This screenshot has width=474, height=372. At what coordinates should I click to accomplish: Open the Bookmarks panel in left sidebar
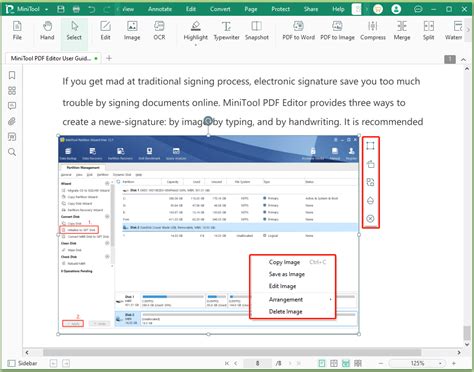point(12,75)
